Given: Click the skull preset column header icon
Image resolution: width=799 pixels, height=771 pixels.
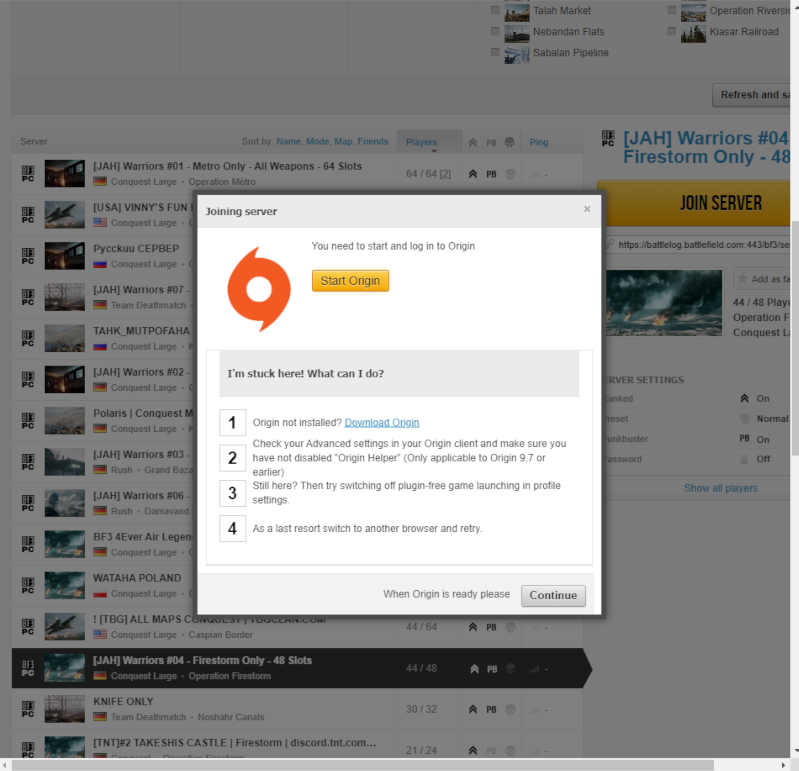Looking at the screenshot, I should point(510,142).
